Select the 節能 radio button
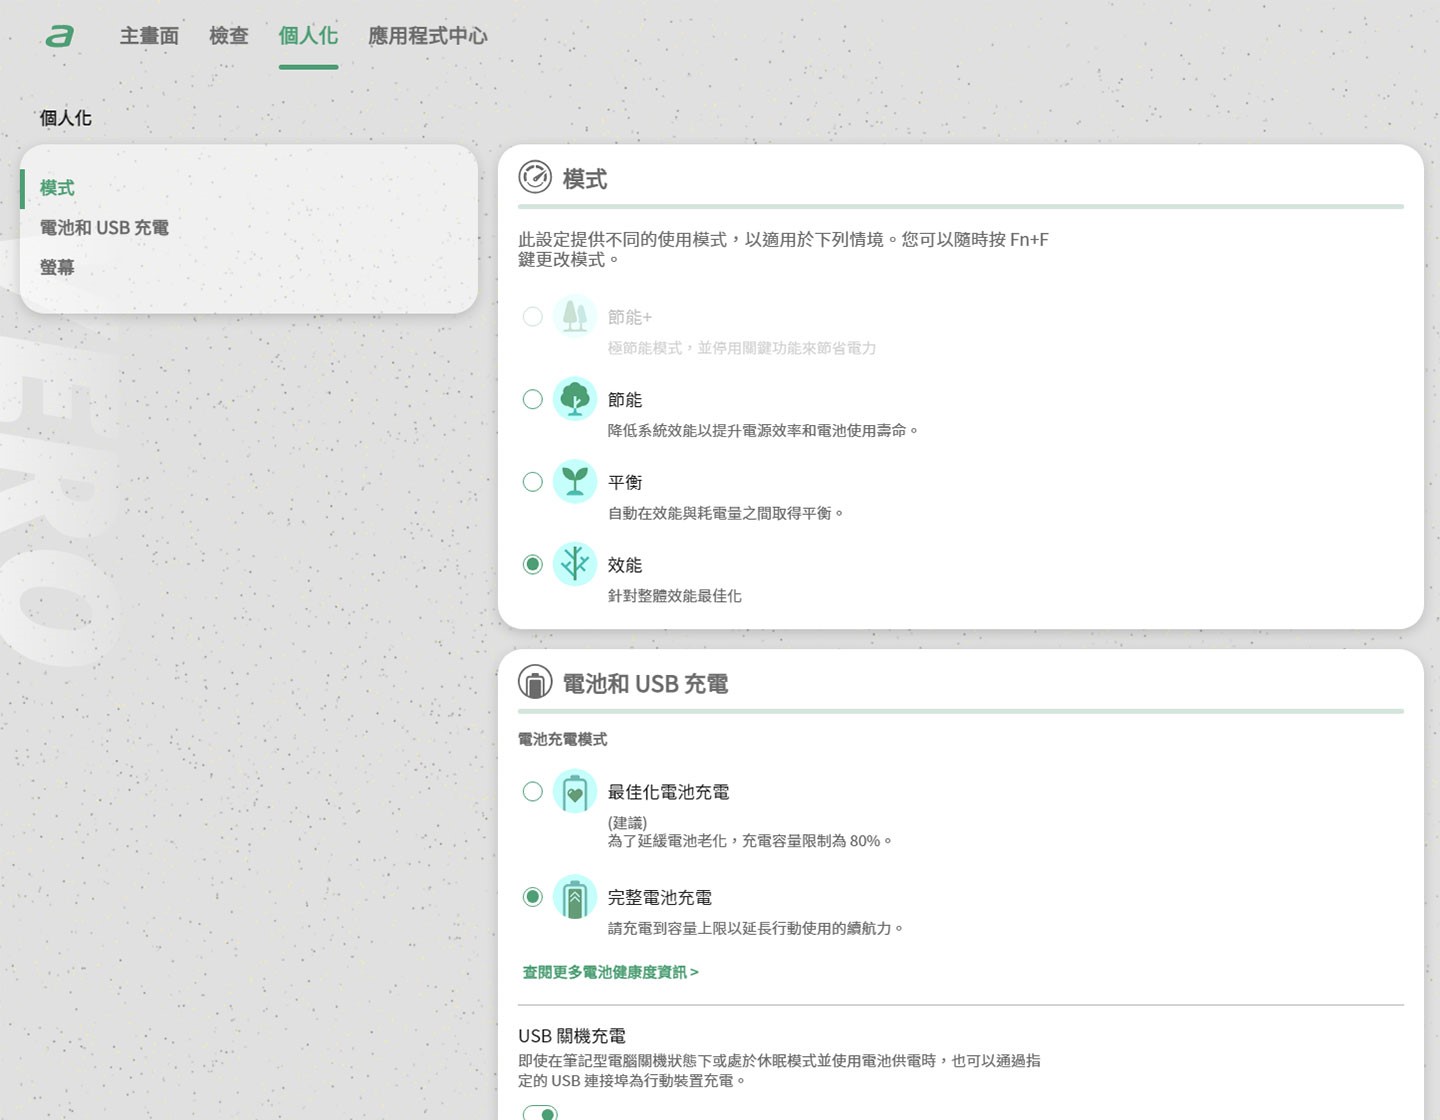The height and width of the screenshot is (1120, 1440). click(x=533, y=400)
